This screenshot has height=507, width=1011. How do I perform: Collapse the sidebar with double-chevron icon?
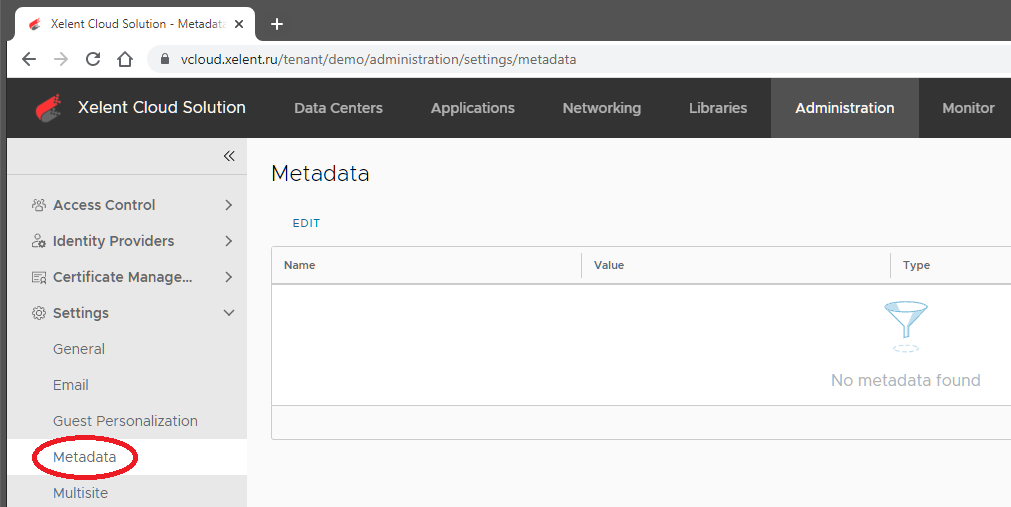pyautogui.click(x=229, y=156)
